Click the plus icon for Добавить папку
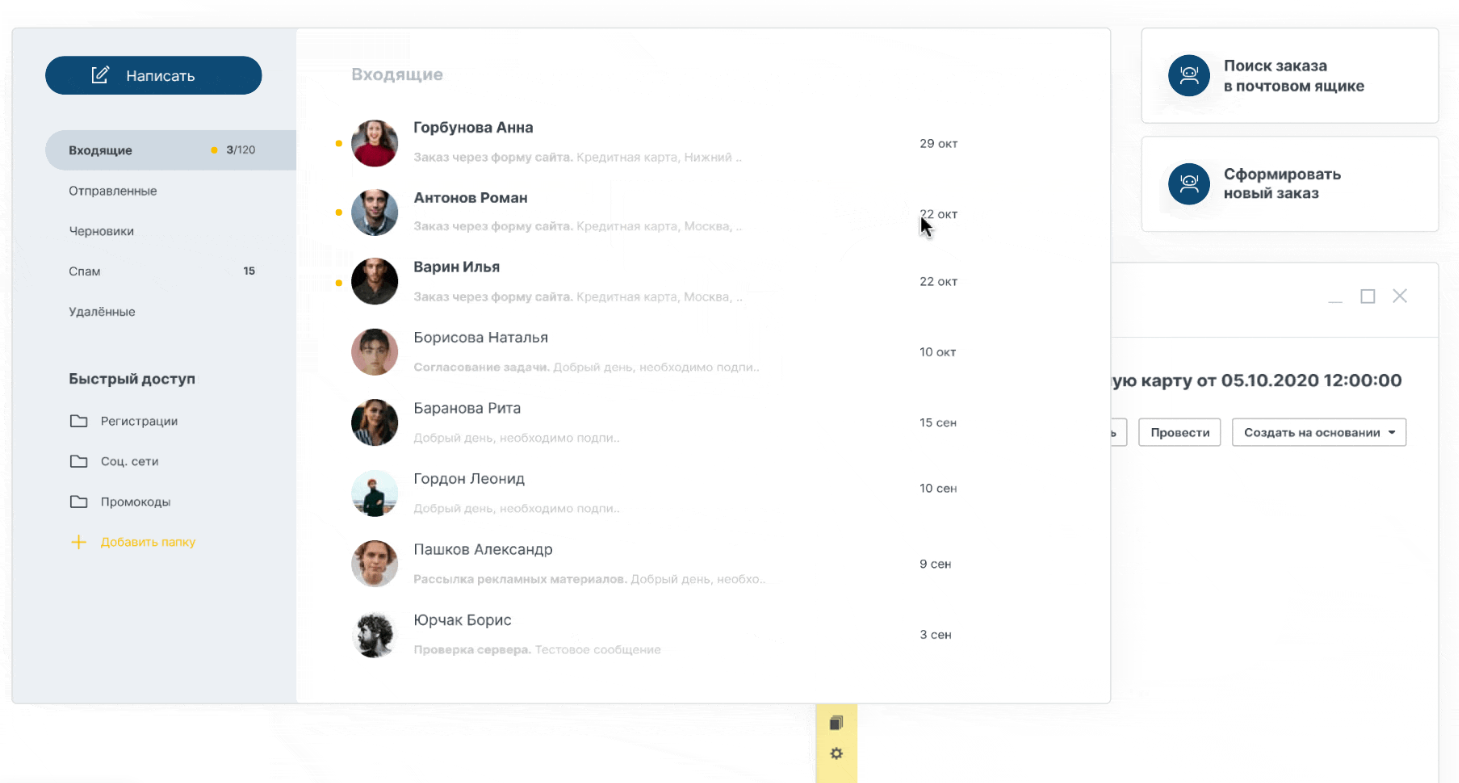 point(78,542)
